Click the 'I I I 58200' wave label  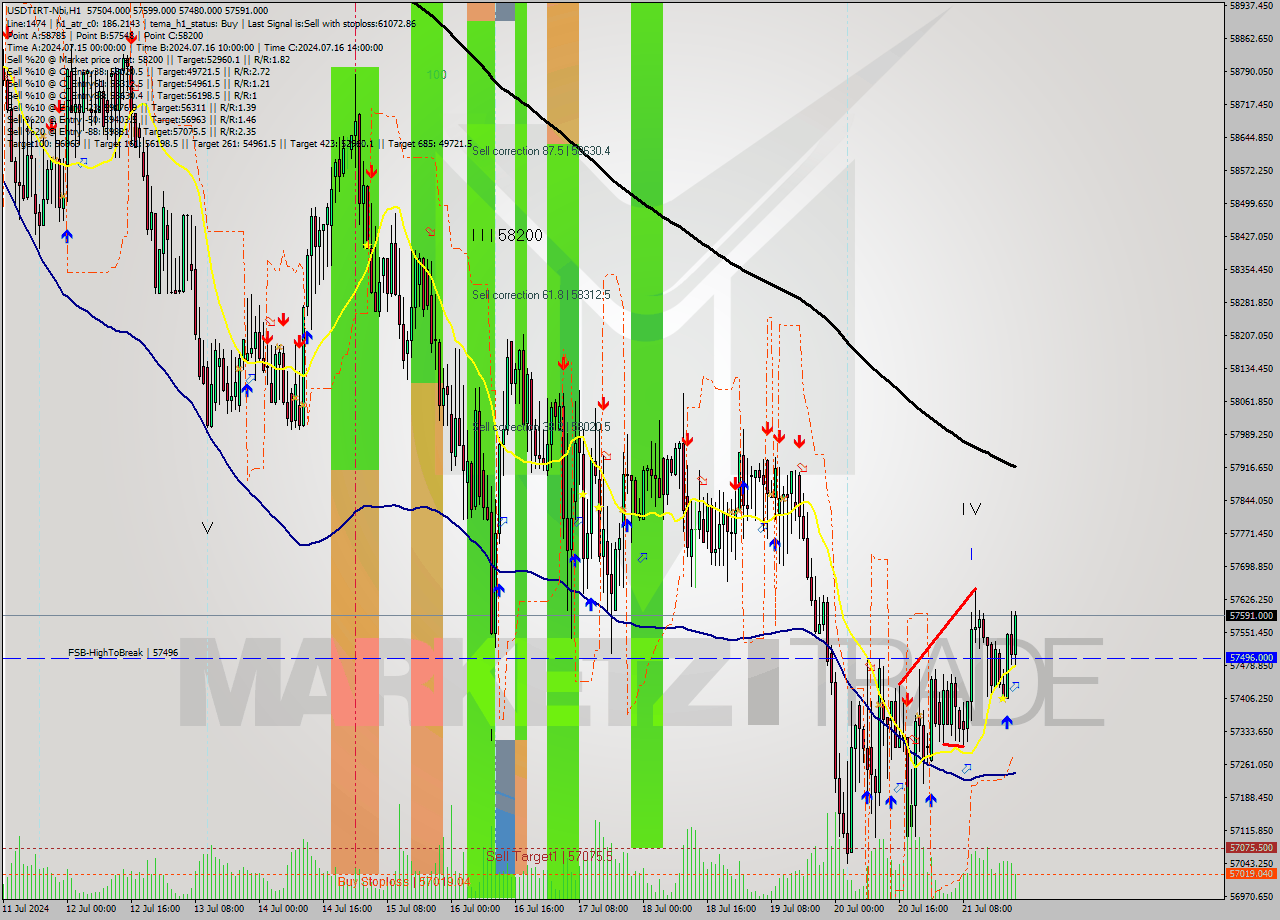(x=507, y=235)
